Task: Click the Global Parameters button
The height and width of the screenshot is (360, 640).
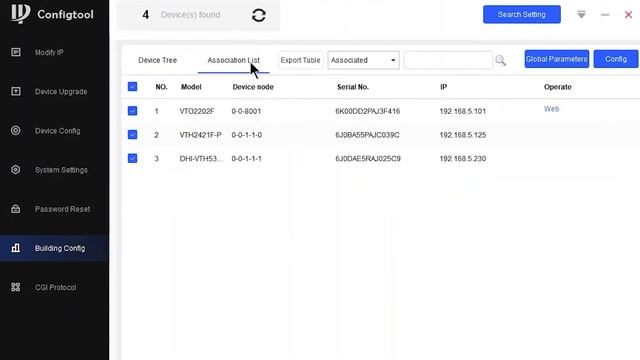Action: (x=557, y=59)
